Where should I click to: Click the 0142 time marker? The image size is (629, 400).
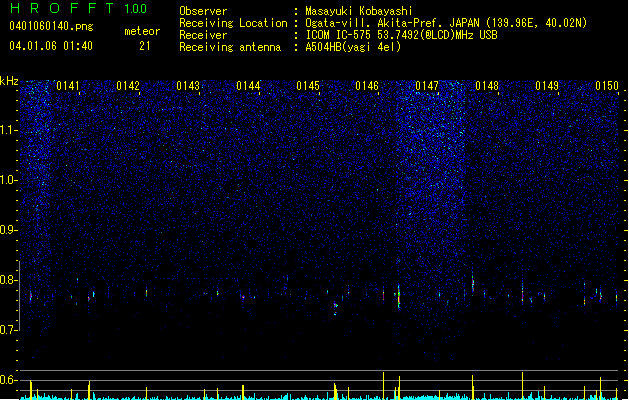pyautogui.click(x=128, y=86)
